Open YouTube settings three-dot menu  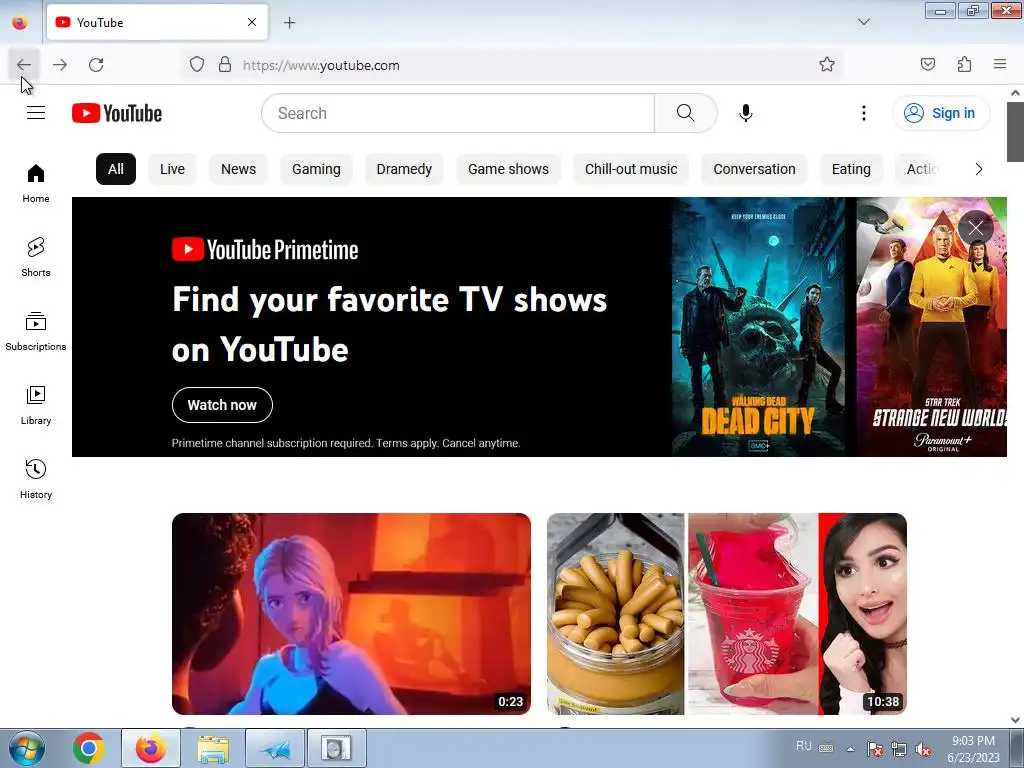pyautogui.click(x=863, y=113)
